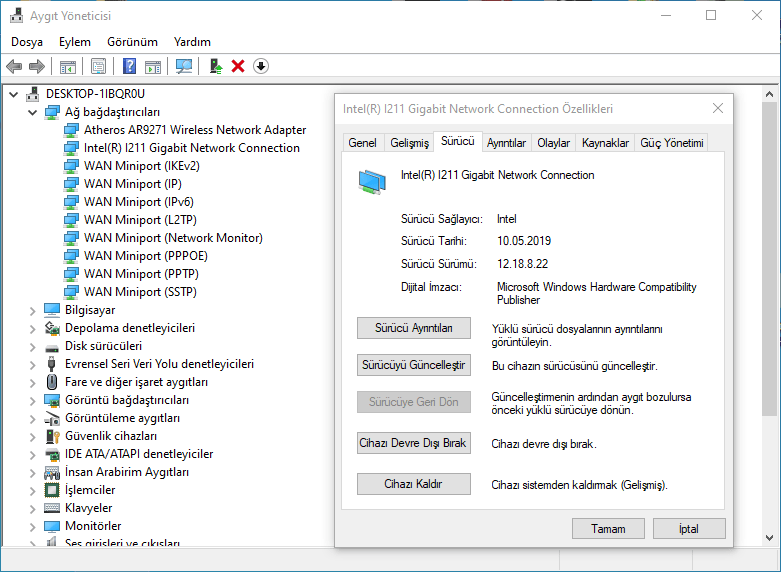The width and height of the screenshot is (781, 572).
Task: Open Properties toolbar icon
Action: pos(98,66)
